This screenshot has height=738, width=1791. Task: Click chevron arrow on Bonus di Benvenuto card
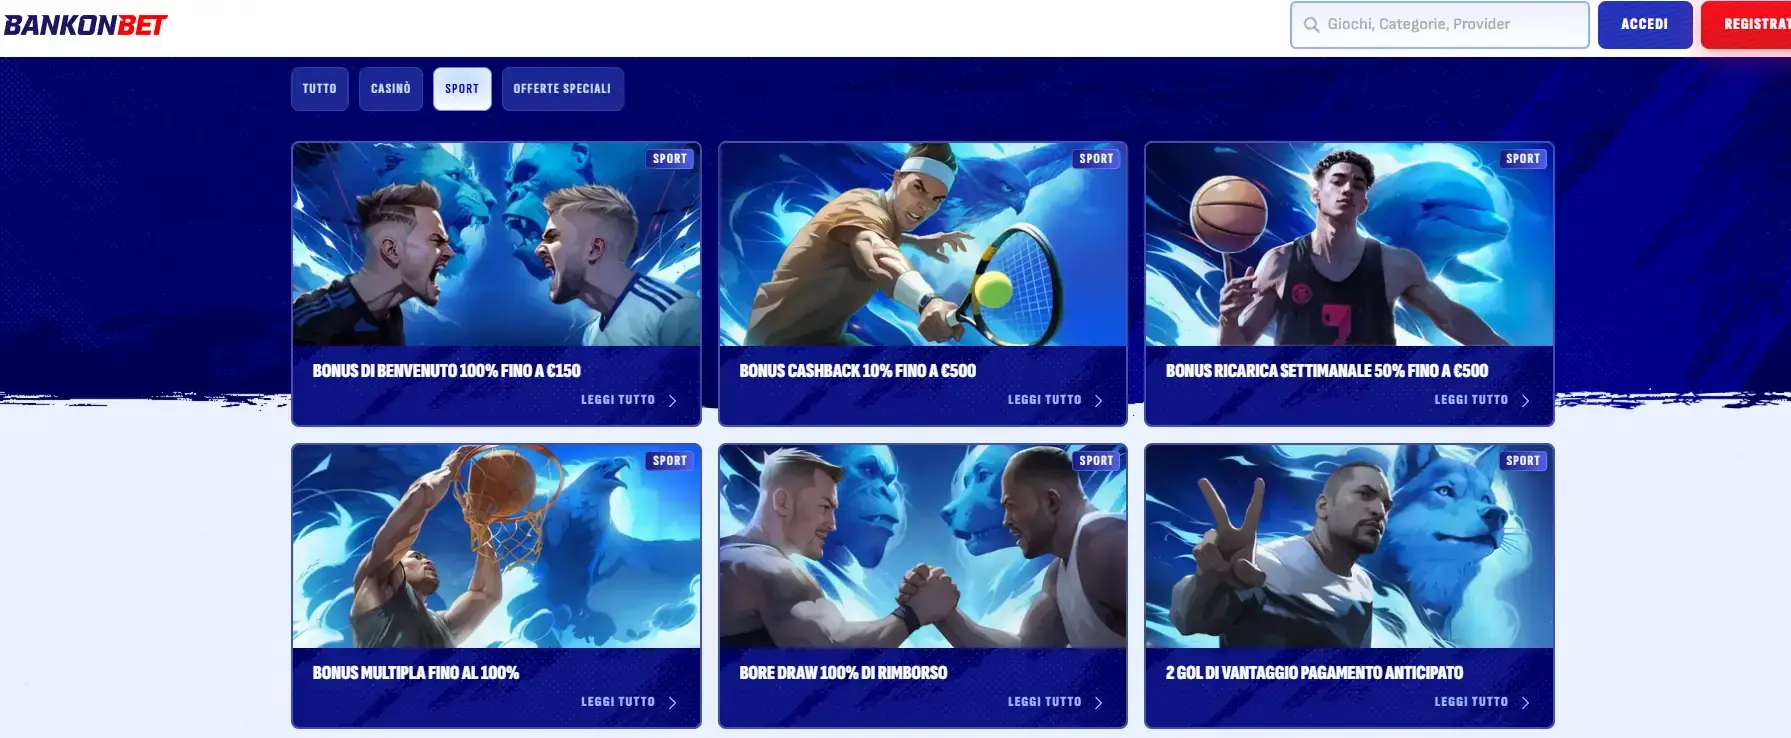tap(672, 401)
